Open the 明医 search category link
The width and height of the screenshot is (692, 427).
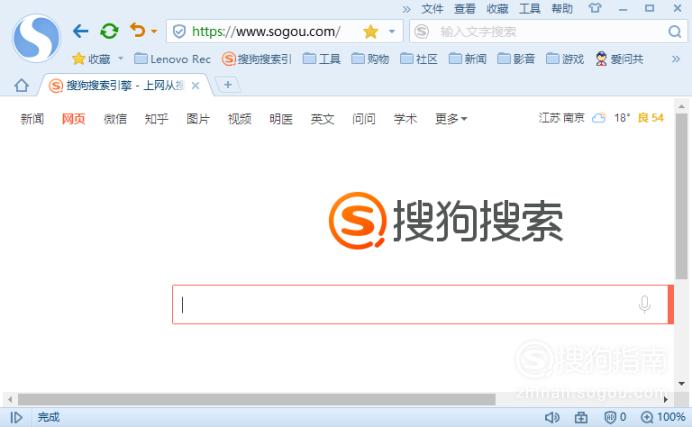pos(281,119)
